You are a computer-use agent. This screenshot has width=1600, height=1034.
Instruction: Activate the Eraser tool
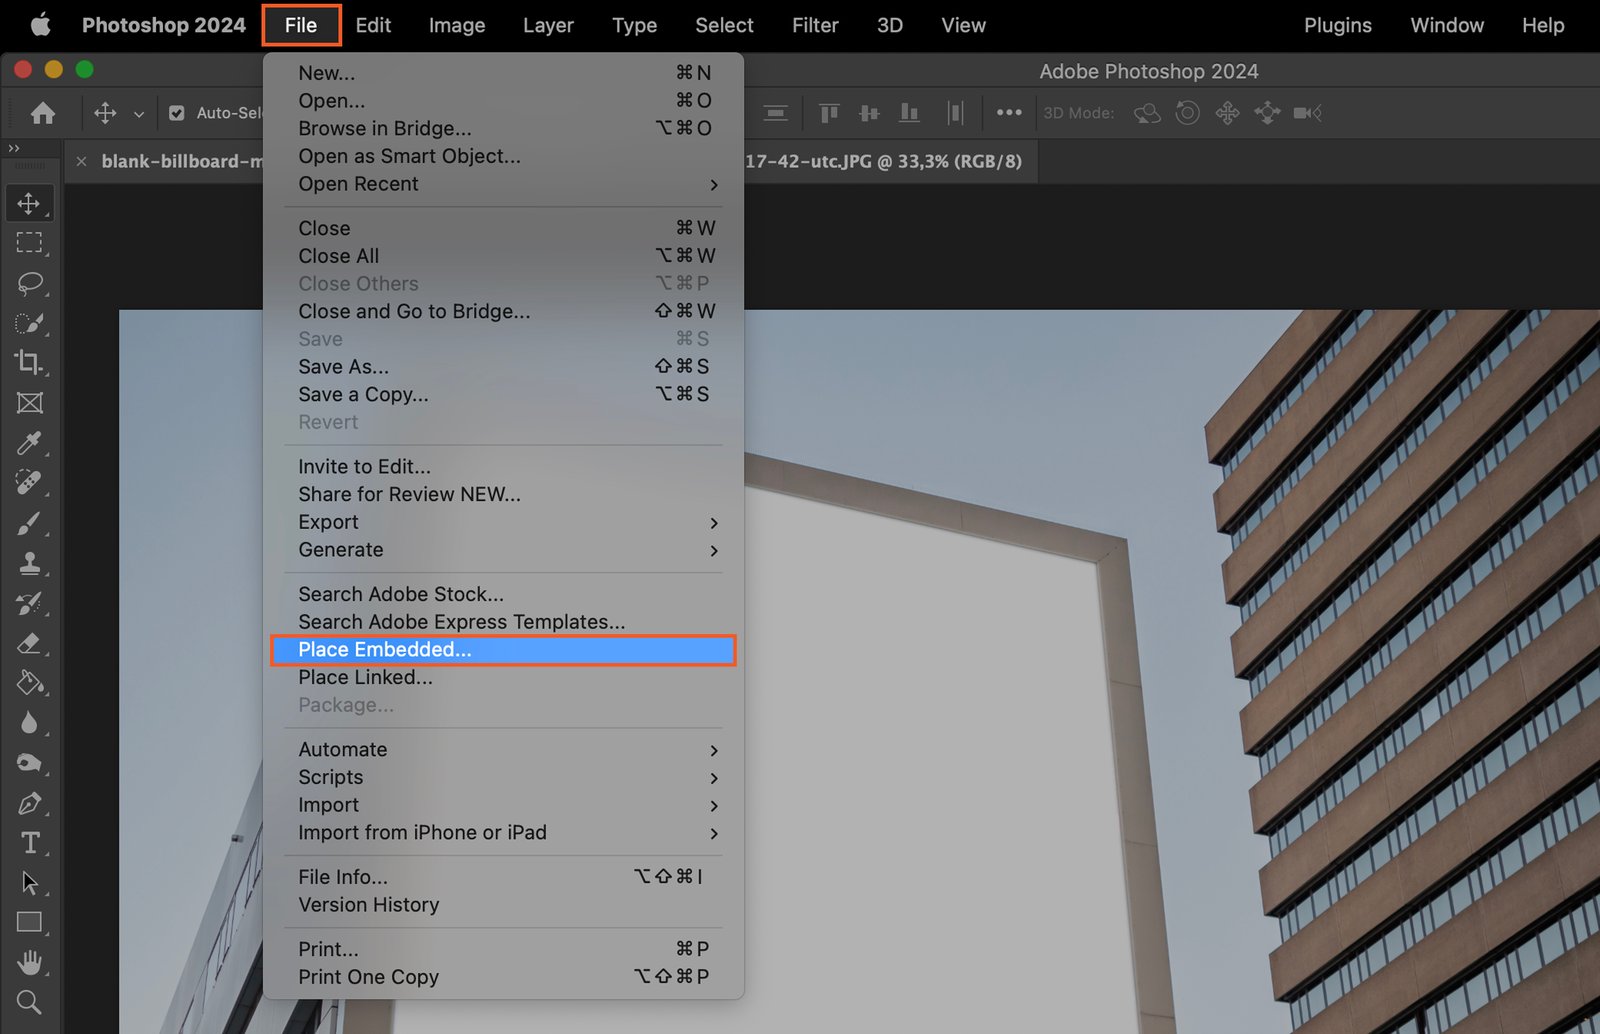[x=29, y=643]
